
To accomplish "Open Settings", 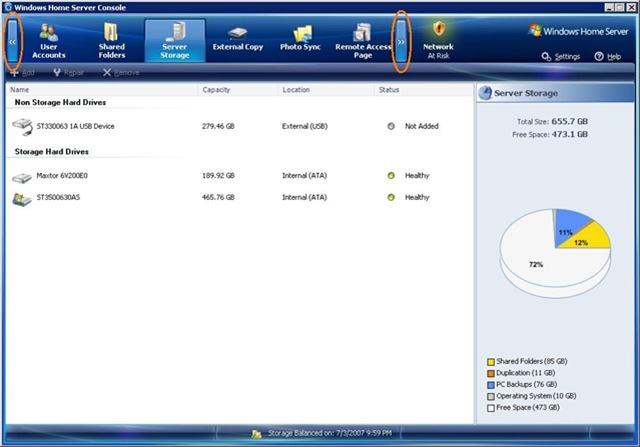I will [x=561, y=56].
